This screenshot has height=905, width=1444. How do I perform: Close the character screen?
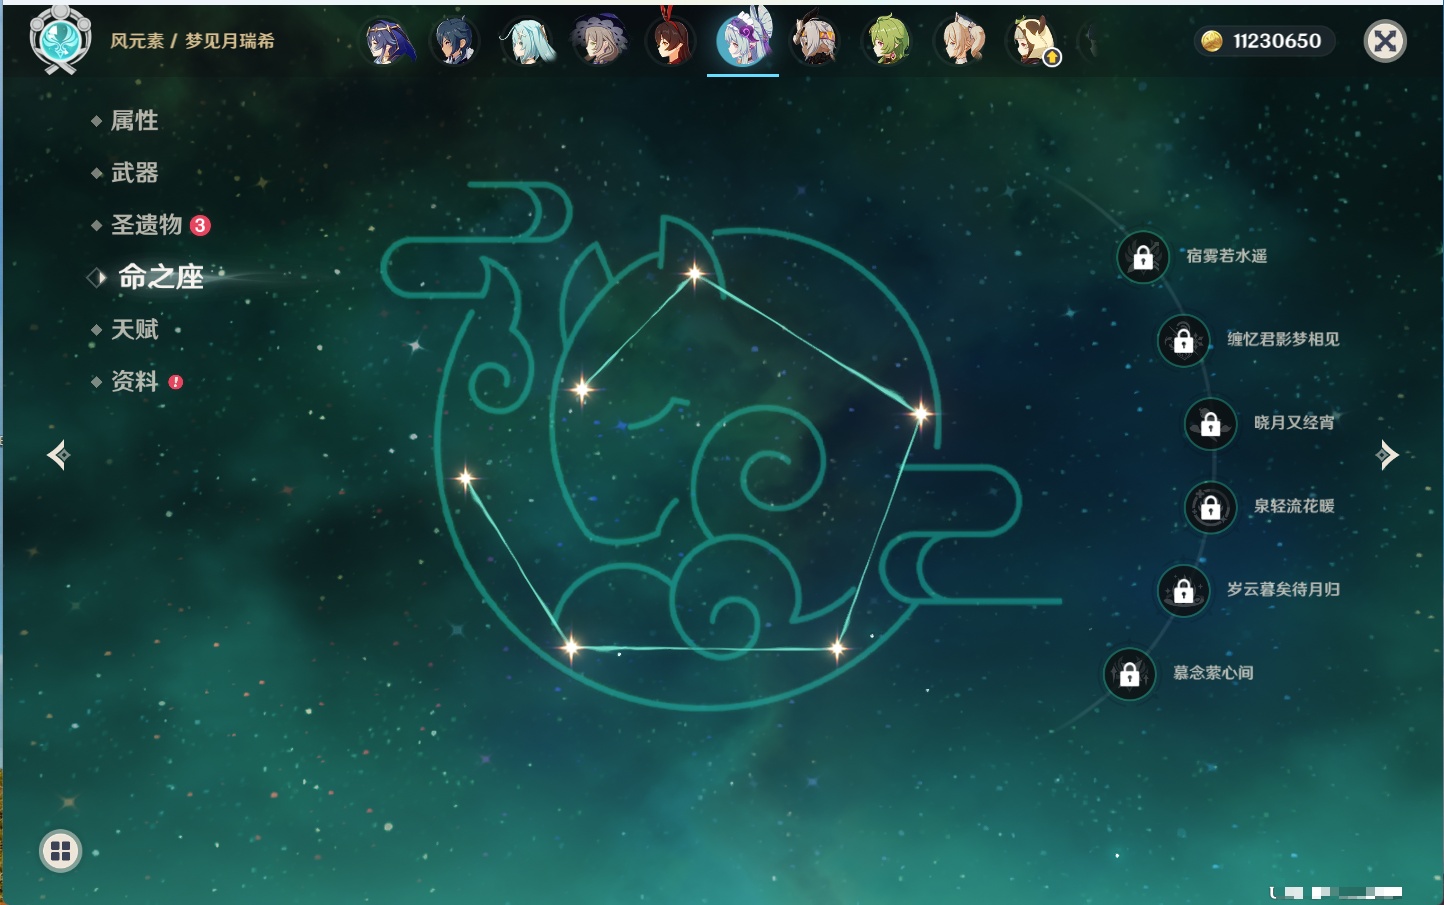[1385, 41]
